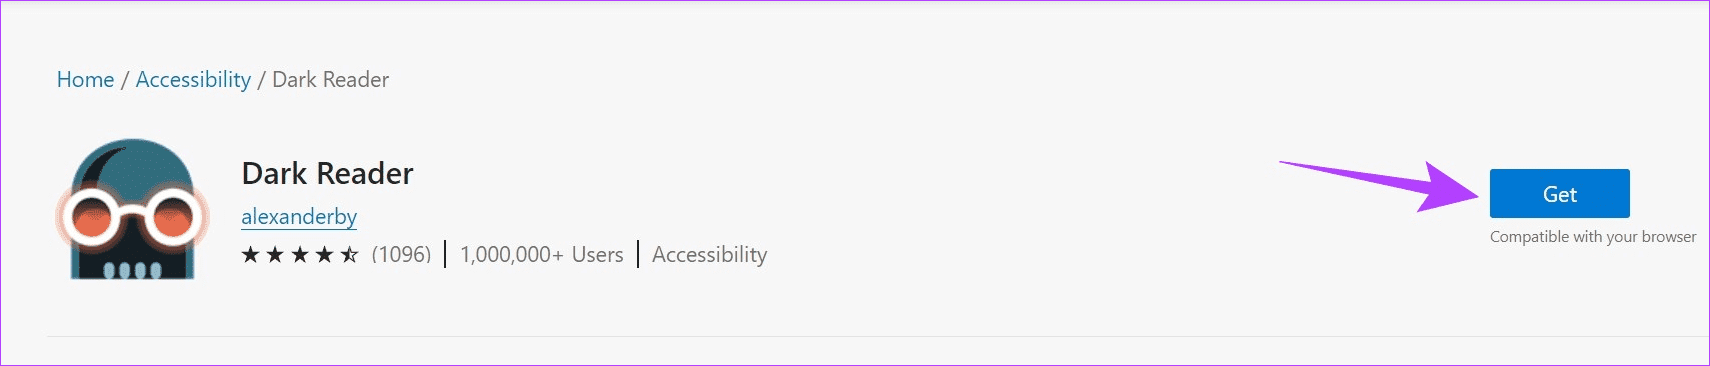The height and width of the screenshot is (366, 1710).
Task: Open the Home breadcrumb link
Action: tap(85, 80)
